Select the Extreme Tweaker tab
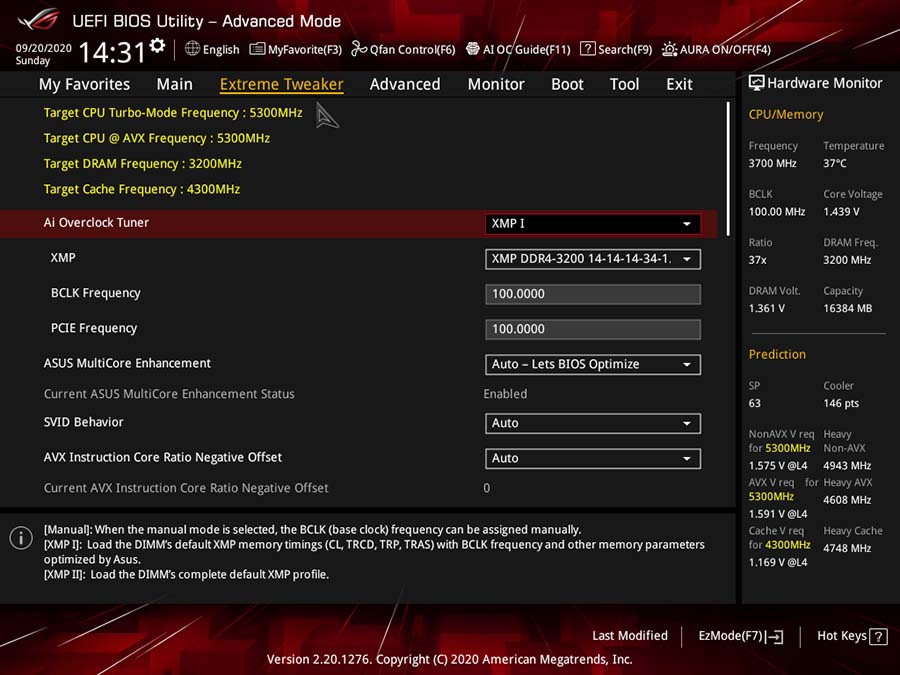This screenshot has width=900, height=675. click(281, 84)
